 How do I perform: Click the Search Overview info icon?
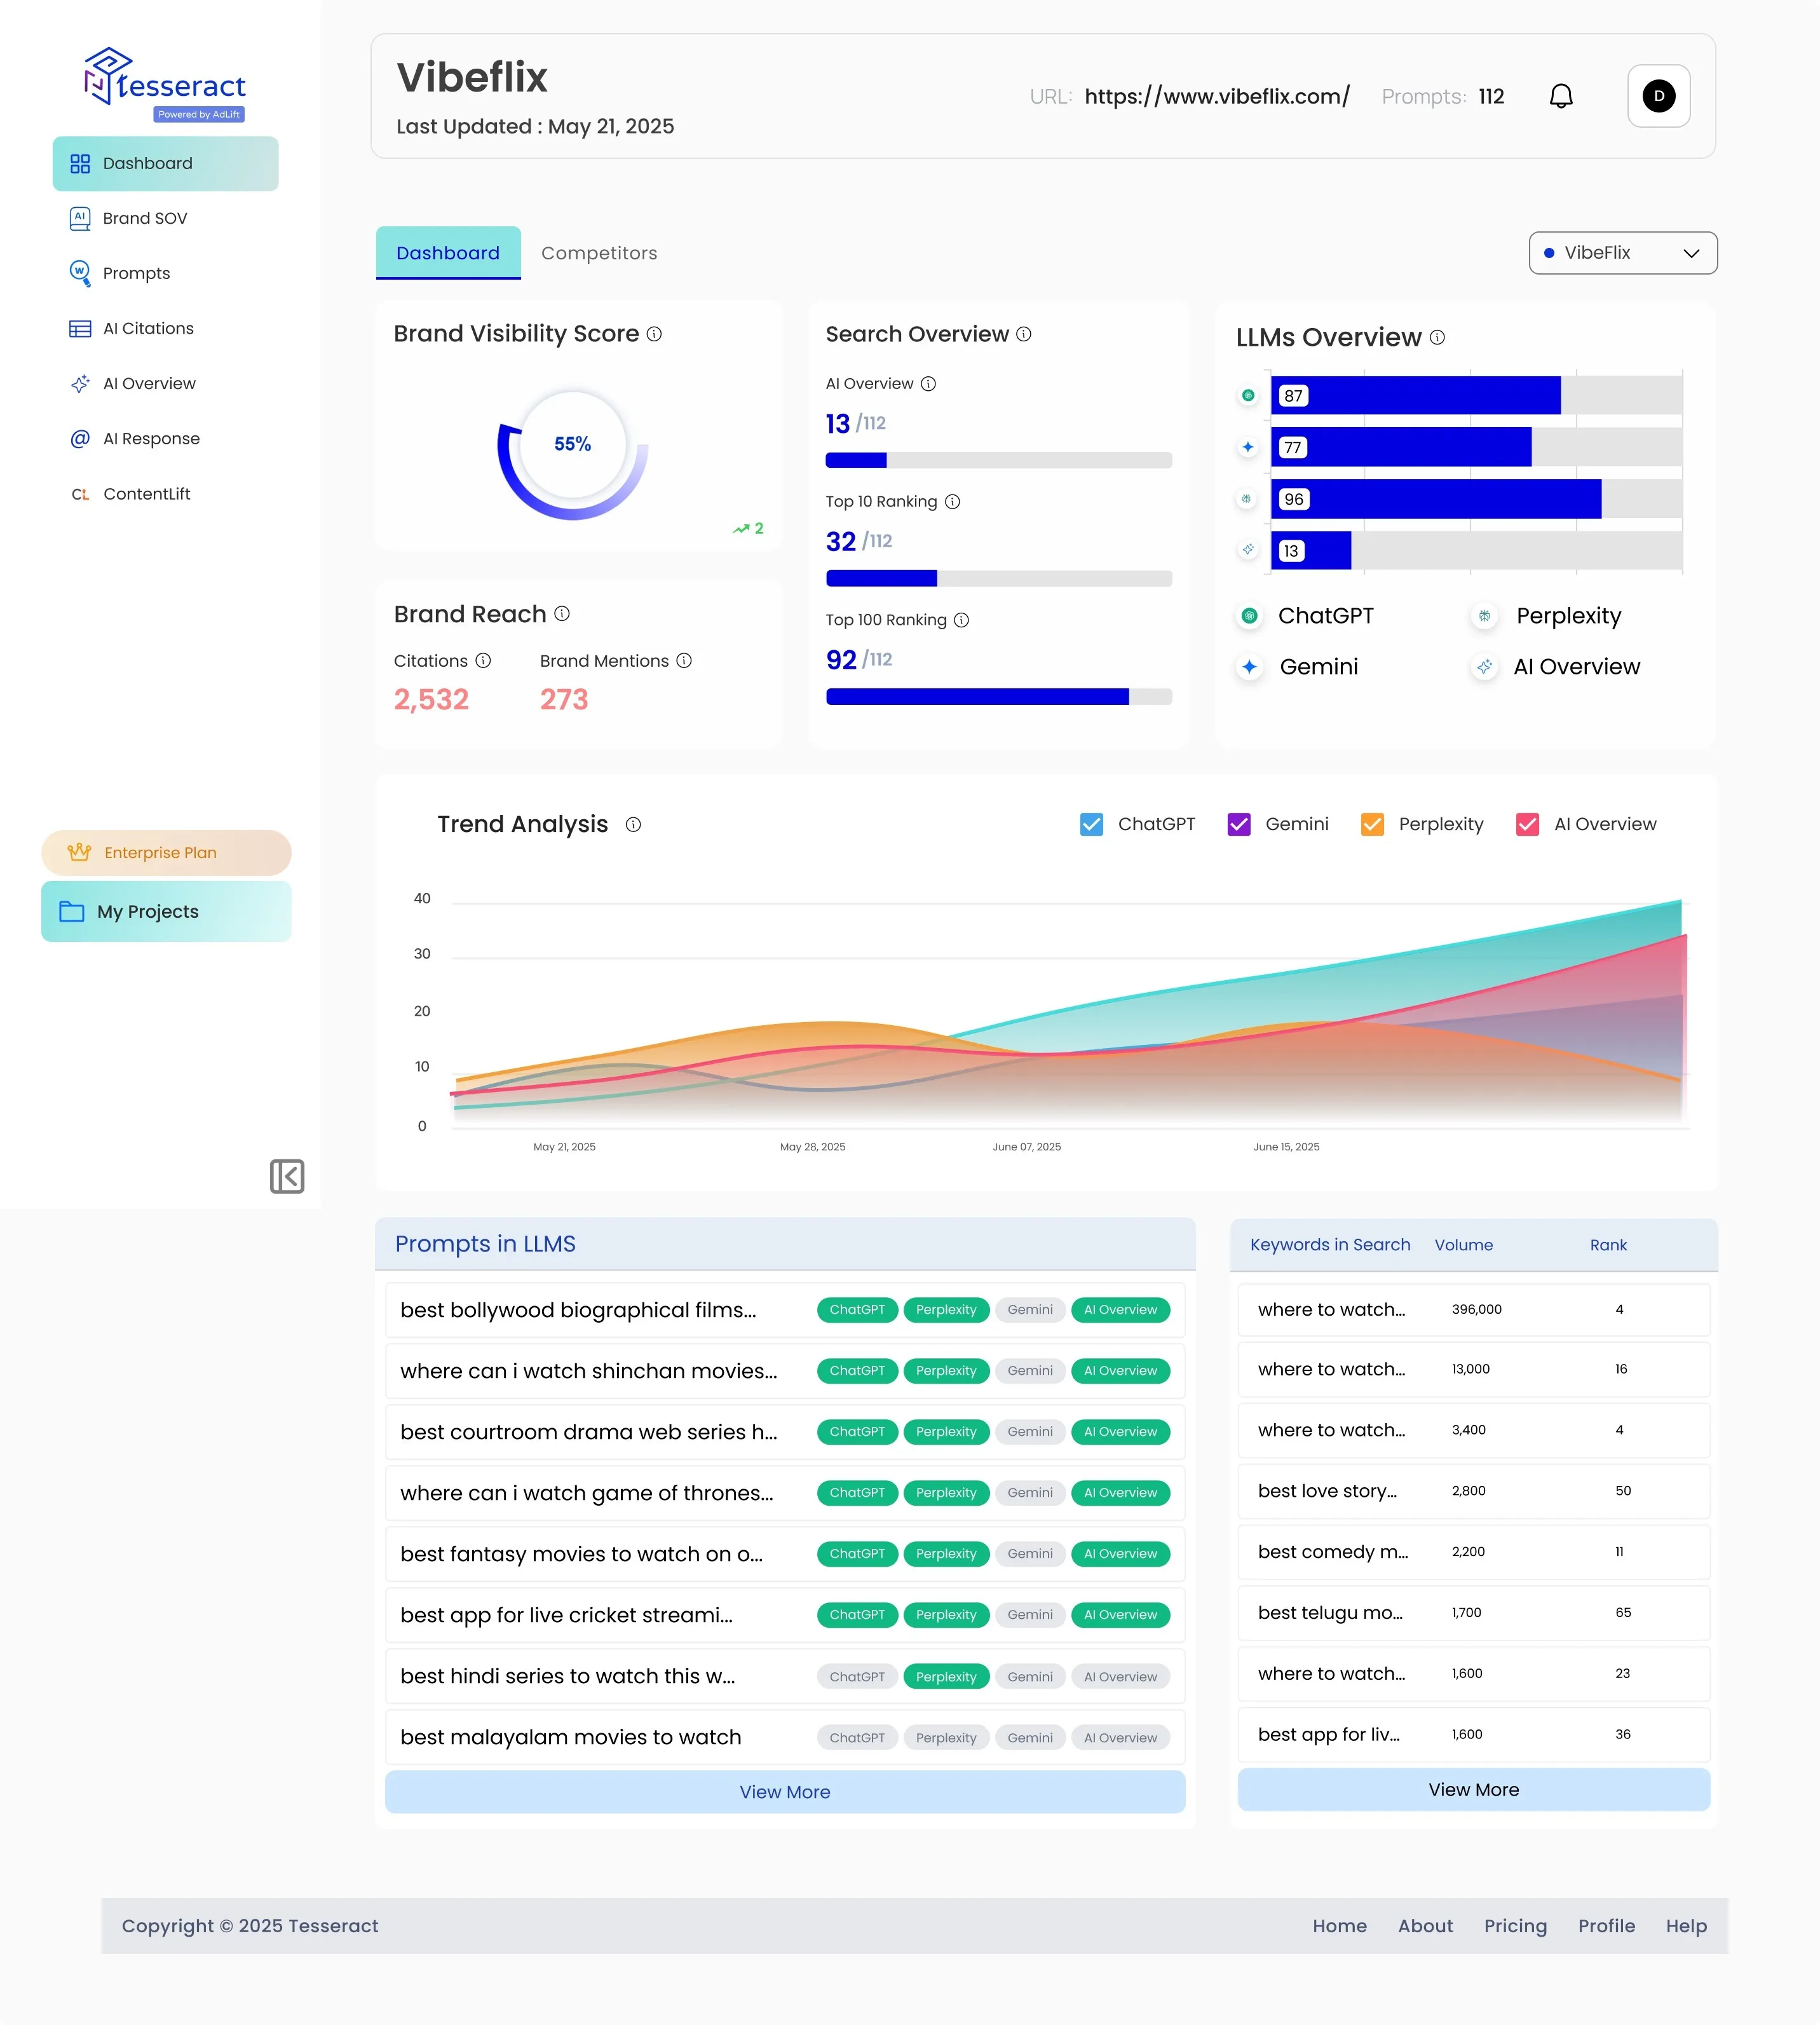pyautogui.click(x=1024, y=334)
